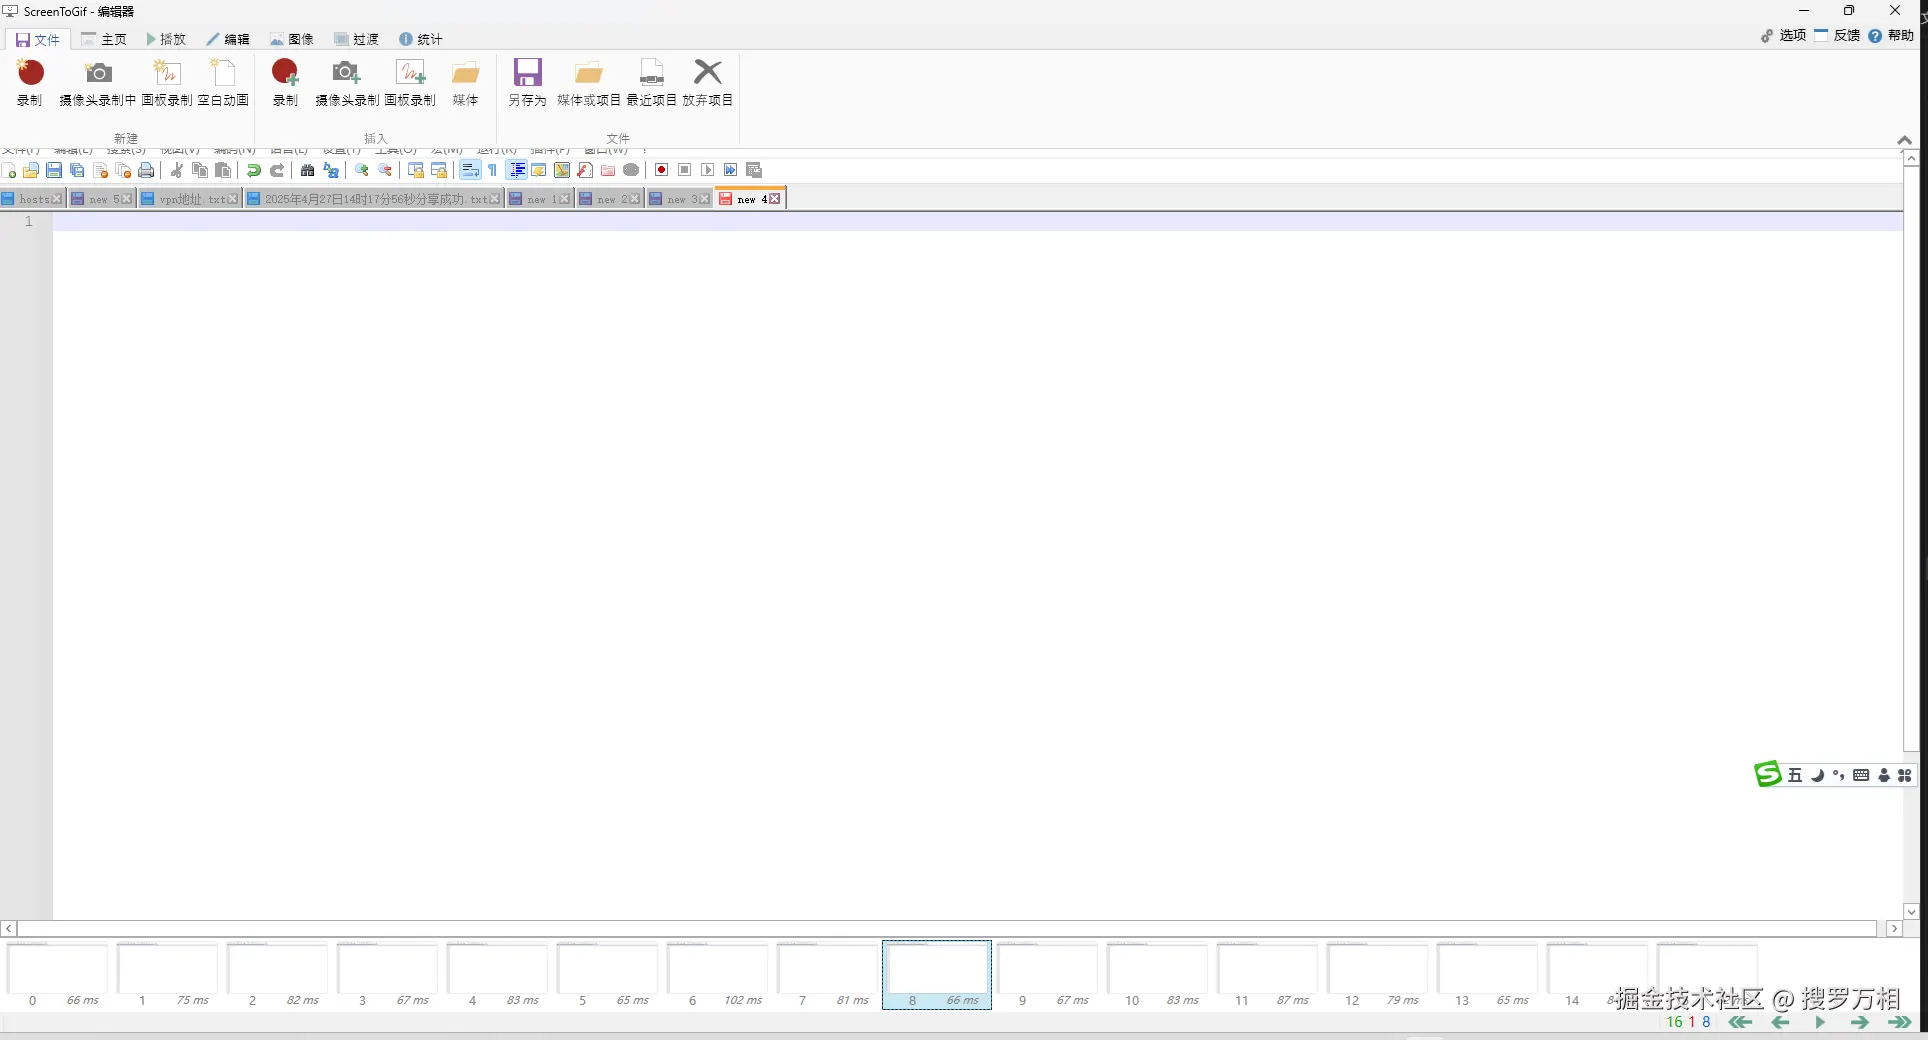Switch to the 文件 ribbon tab
1928x1040 pixels.
coord(38,40)
